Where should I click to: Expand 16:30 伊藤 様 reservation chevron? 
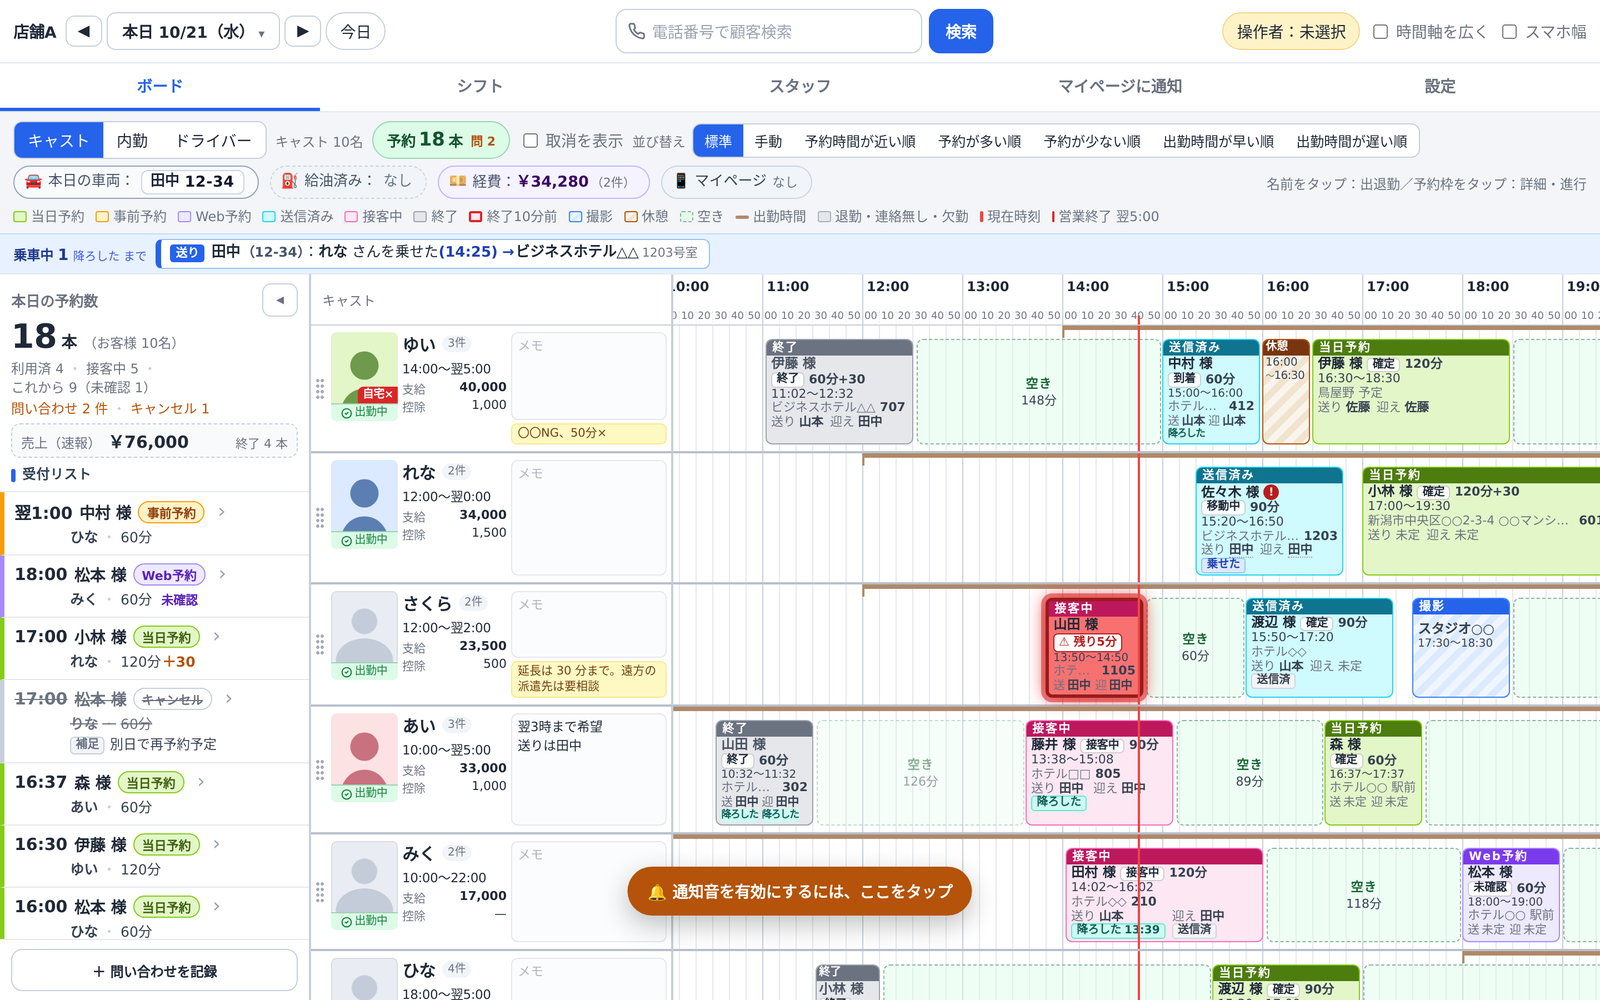click(x=217, y=844)
